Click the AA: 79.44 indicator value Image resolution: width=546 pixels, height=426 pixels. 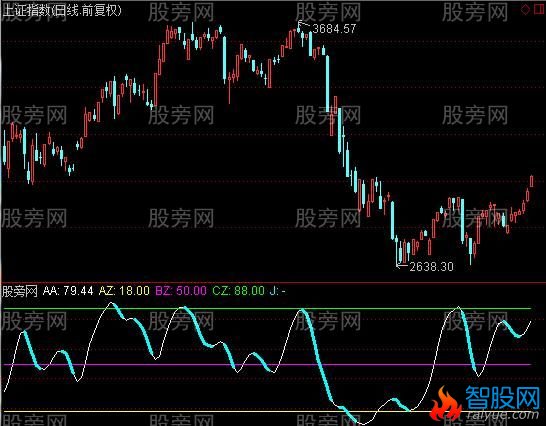pos(68,291)
